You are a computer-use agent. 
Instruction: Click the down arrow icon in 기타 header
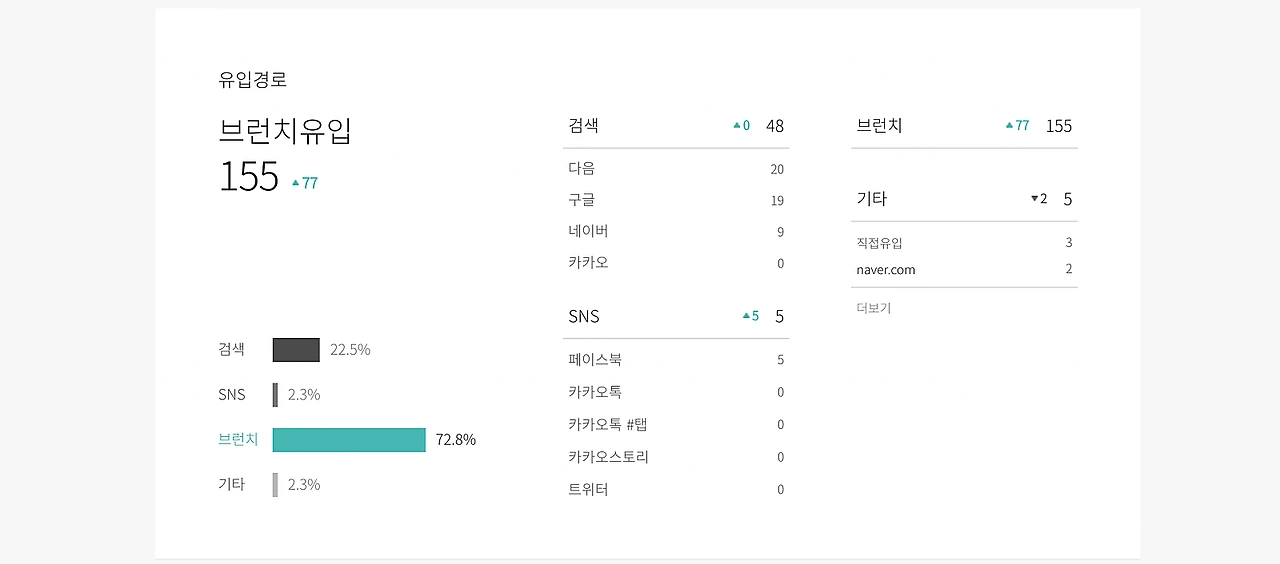click(x=1034, y=199)
